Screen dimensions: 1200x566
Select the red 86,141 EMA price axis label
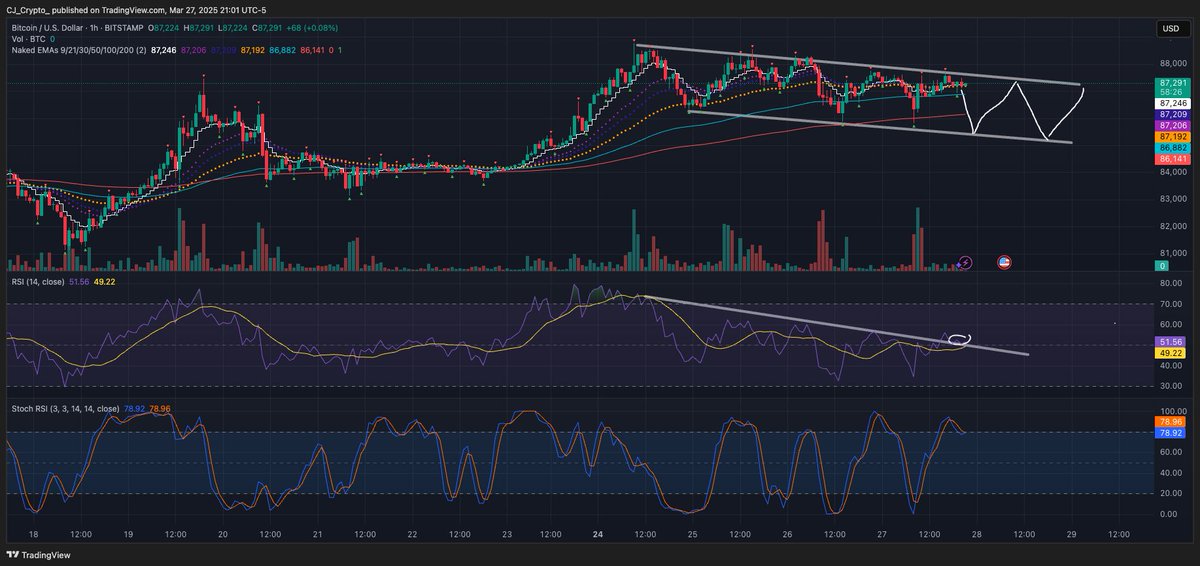click(1171, 159)
